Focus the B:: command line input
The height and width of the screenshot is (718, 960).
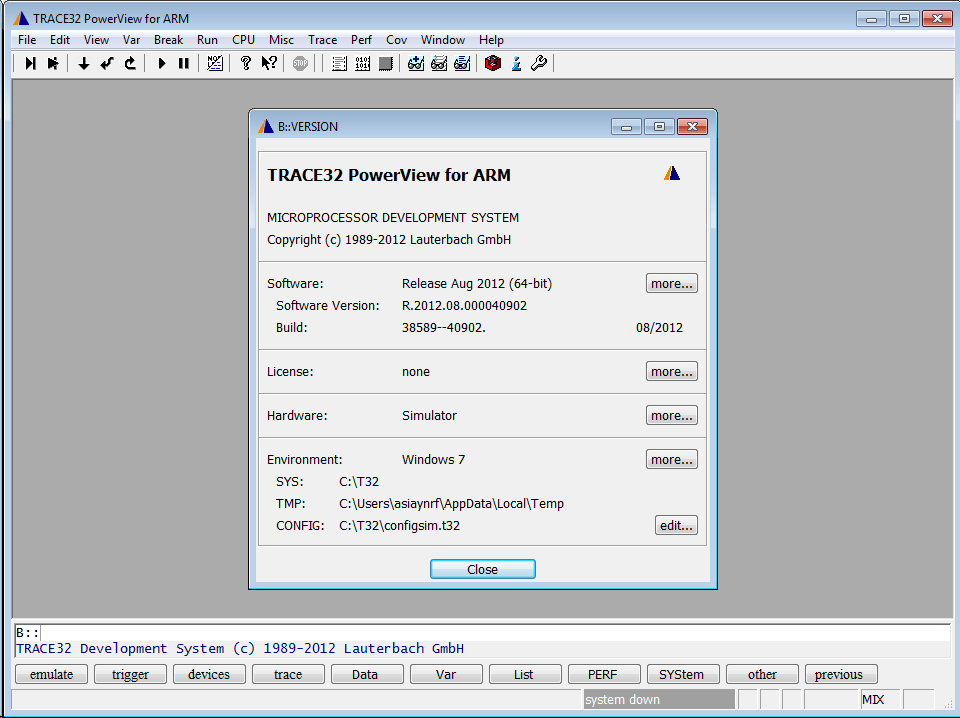click(x=482, y=633)
